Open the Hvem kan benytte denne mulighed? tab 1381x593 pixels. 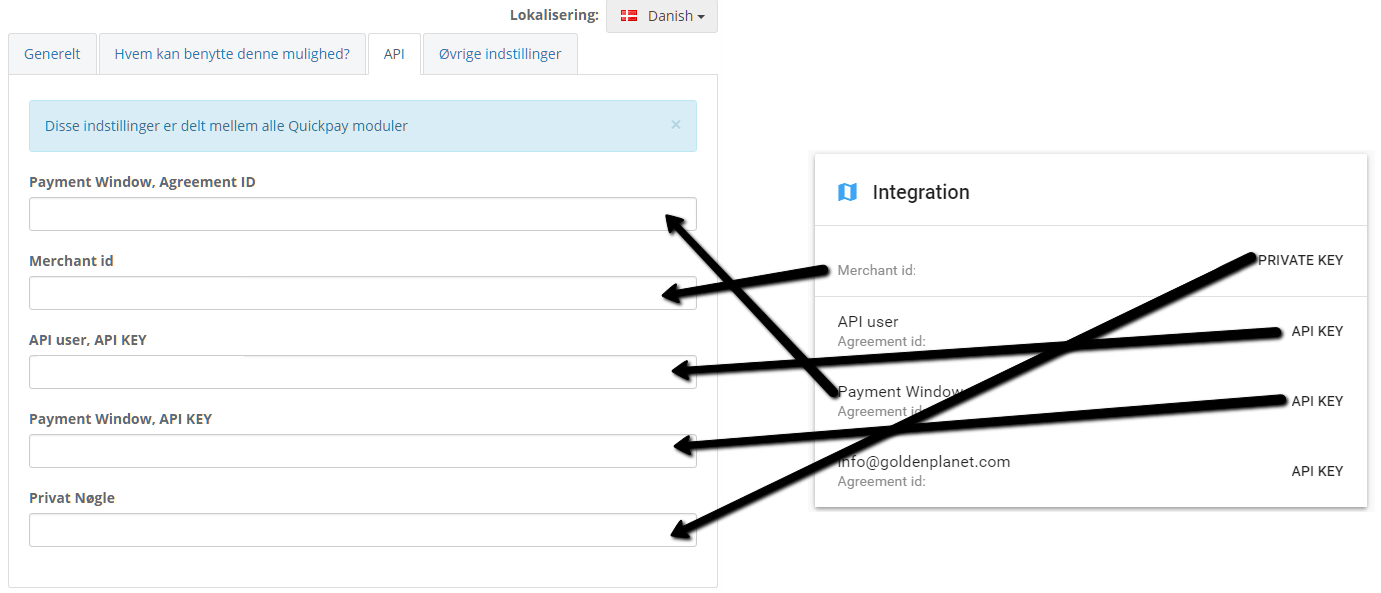point(232,54)
